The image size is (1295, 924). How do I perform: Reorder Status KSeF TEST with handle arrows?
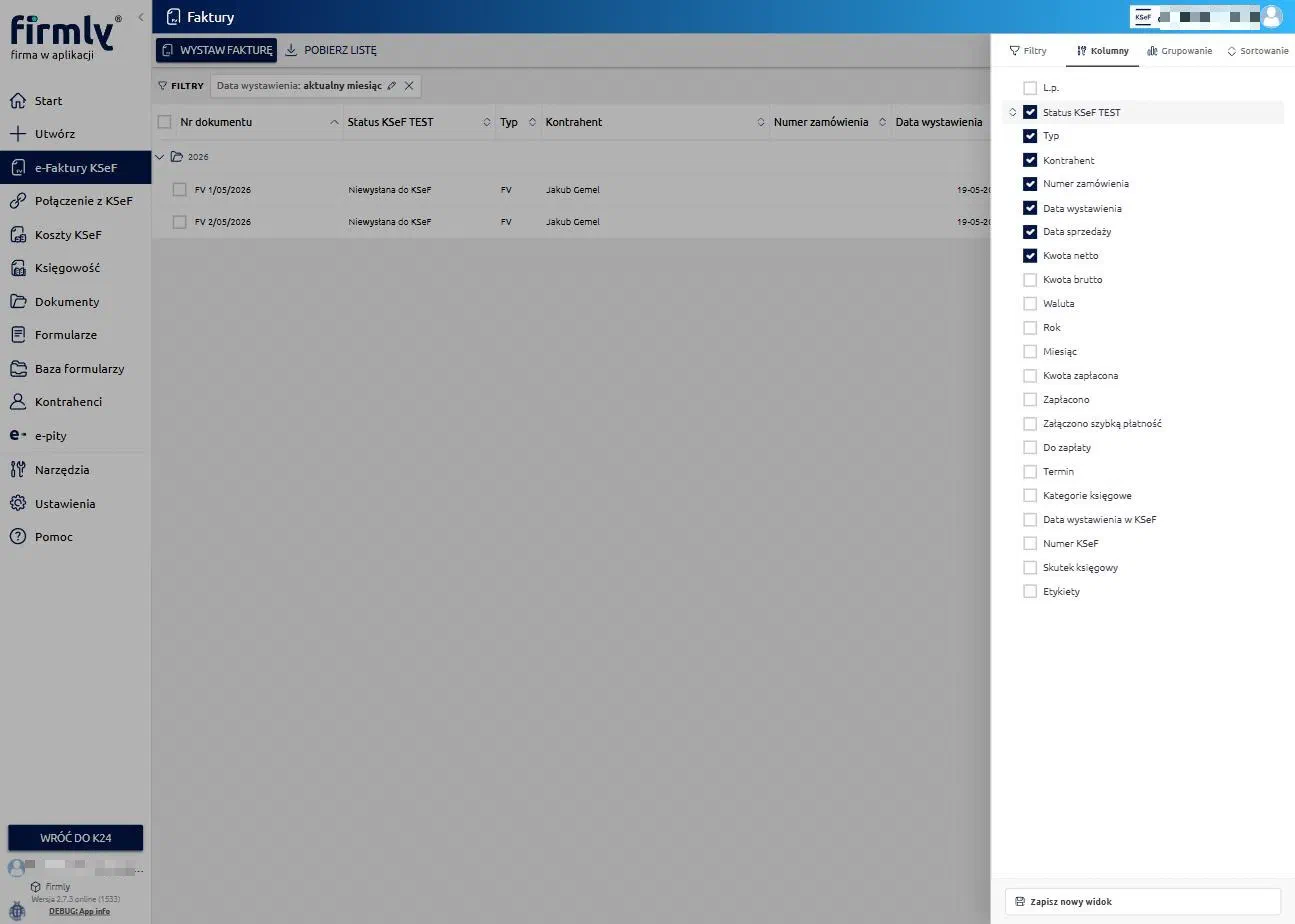(1012, 112)
